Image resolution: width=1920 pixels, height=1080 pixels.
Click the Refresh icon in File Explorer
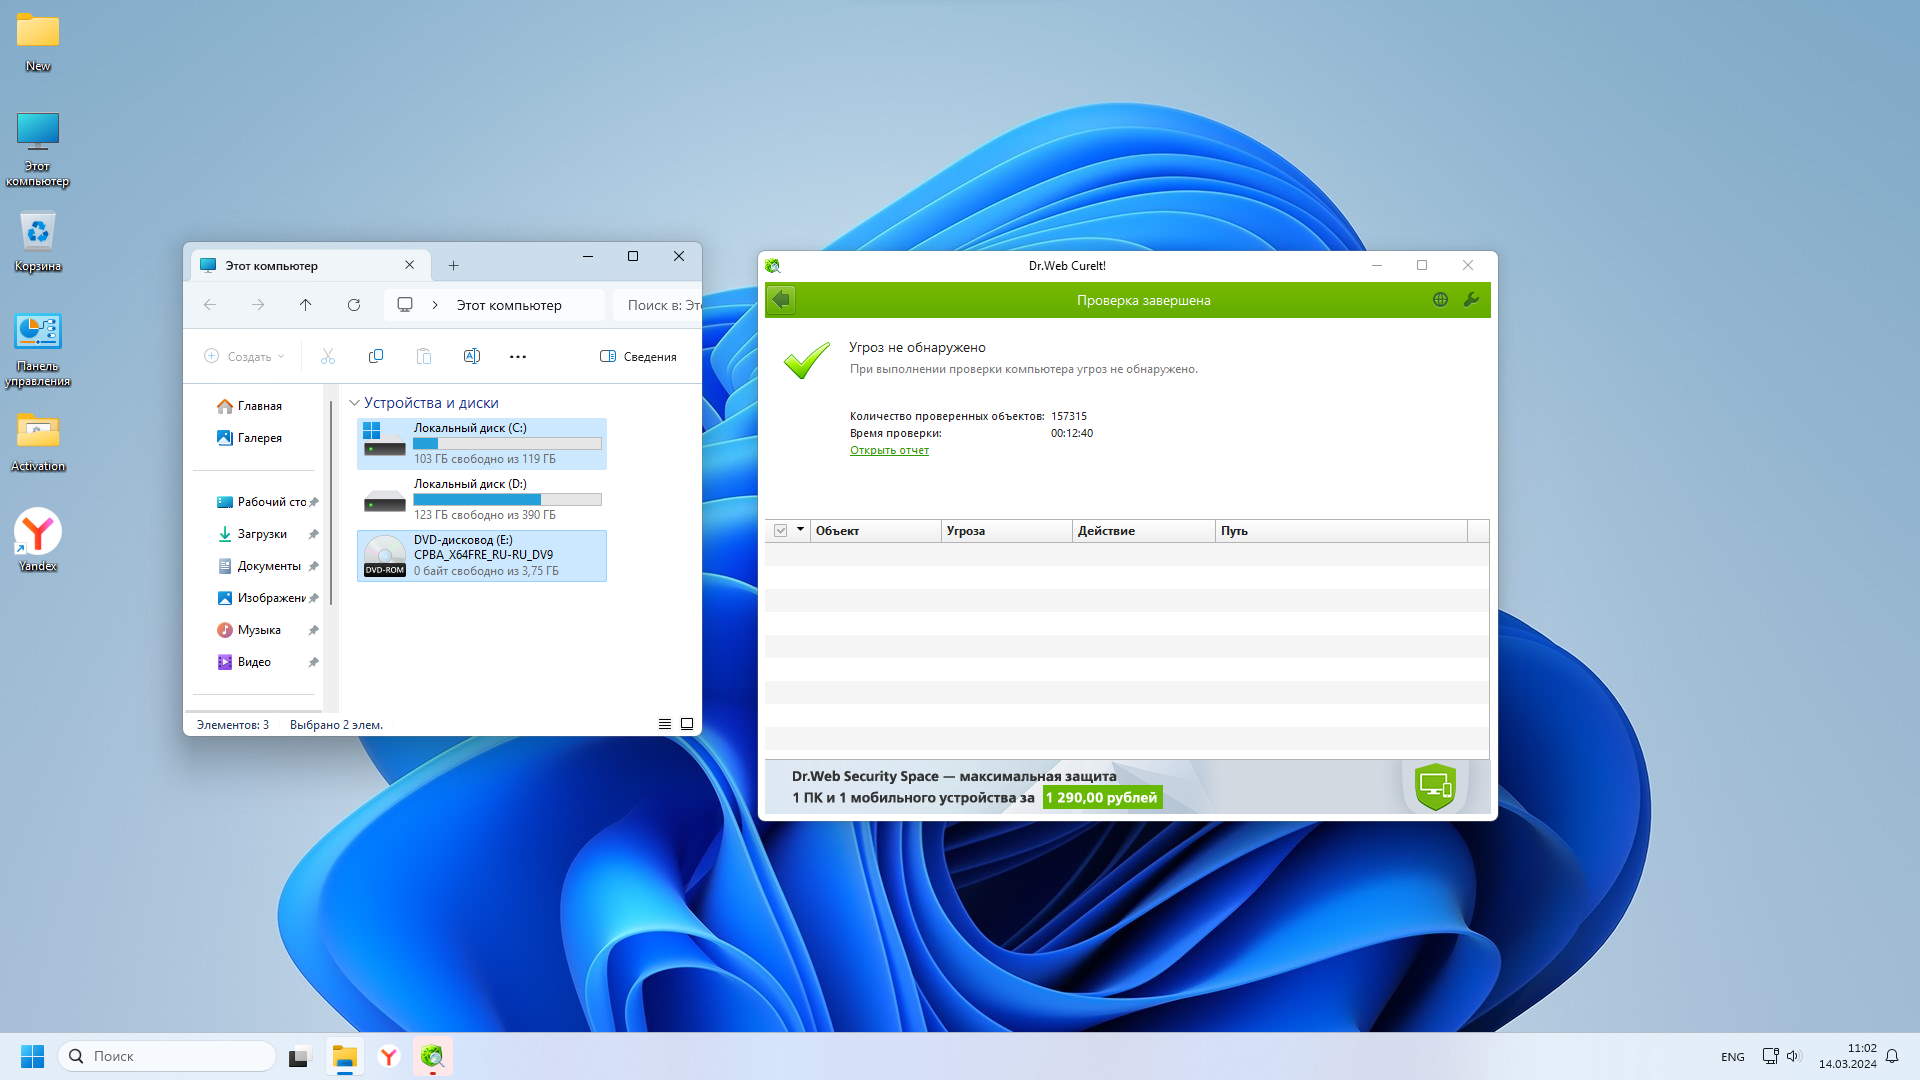[354, 305]
